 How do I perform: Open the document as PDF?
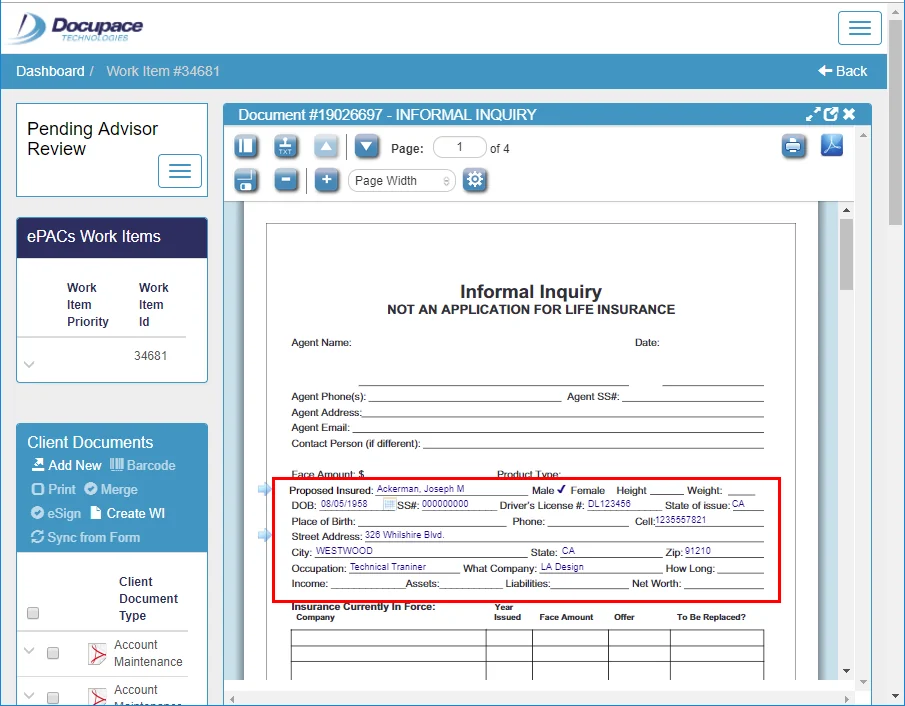tap(833, 146)
